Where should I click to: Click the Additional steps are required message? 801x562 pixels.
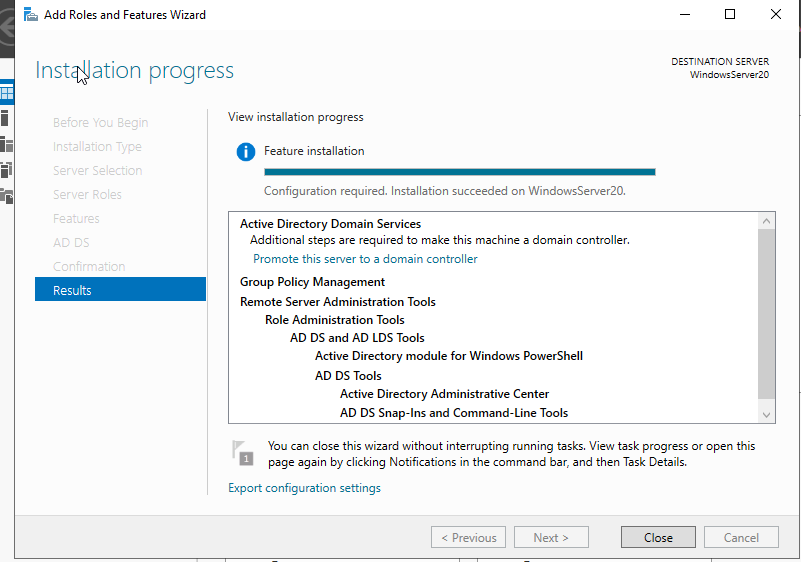(439, 240)
